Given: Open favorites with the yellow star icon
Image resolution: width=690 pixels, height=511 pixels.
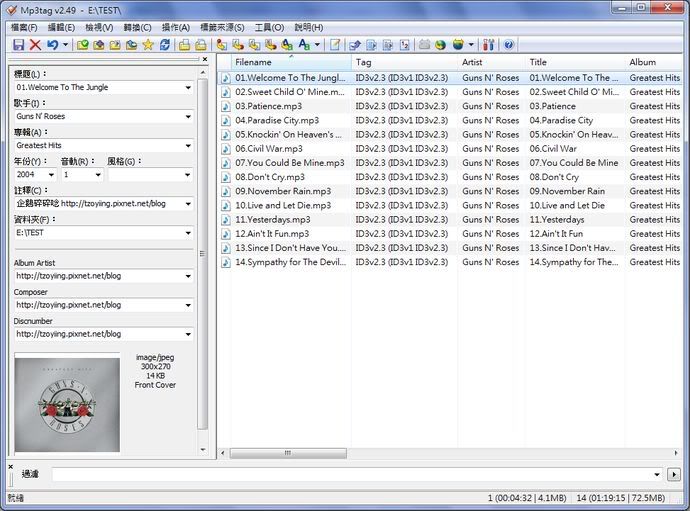Looking at the screenshot, I should click(x=148, y=44).
